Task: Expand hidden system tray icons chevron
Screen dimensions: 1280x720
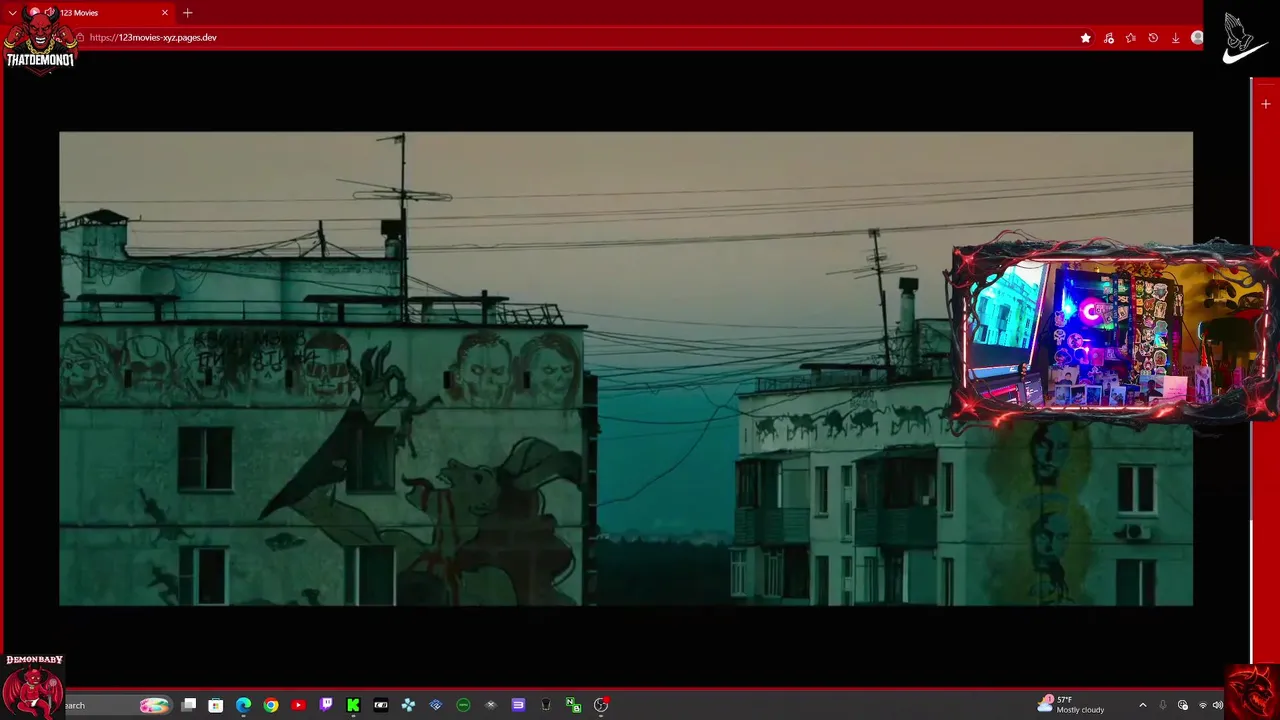Action: (1143, 705)
